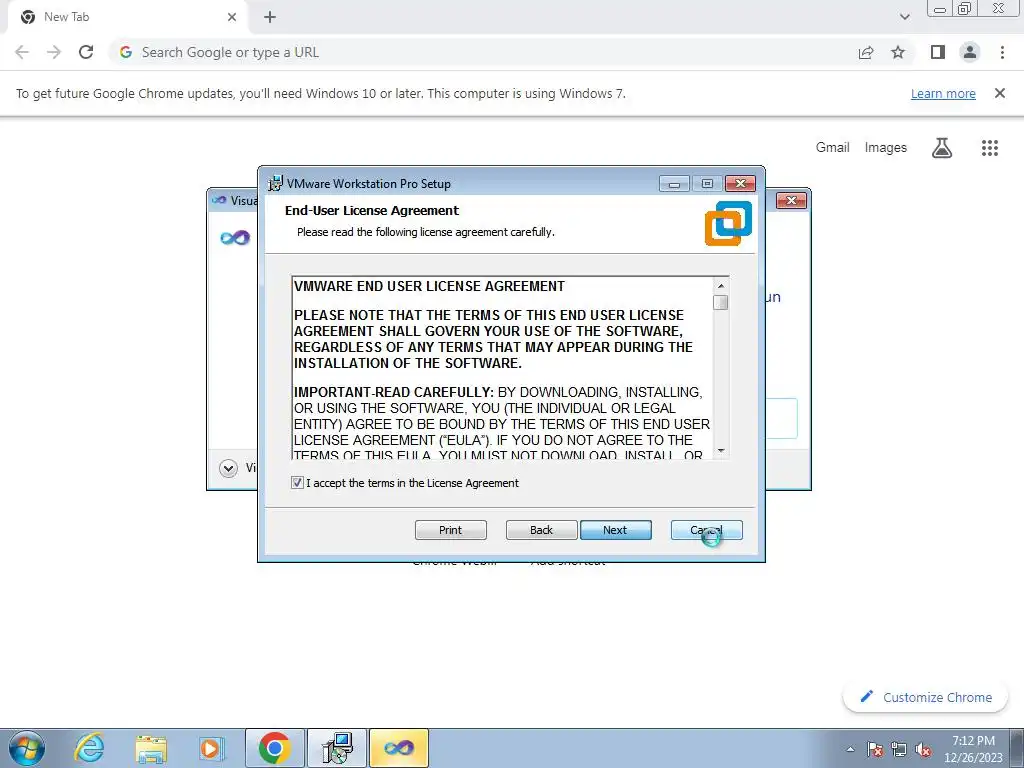The image size is (1024, 768).
Task: Click the Chrome forward arrow
Action: (x=54, y=52)
